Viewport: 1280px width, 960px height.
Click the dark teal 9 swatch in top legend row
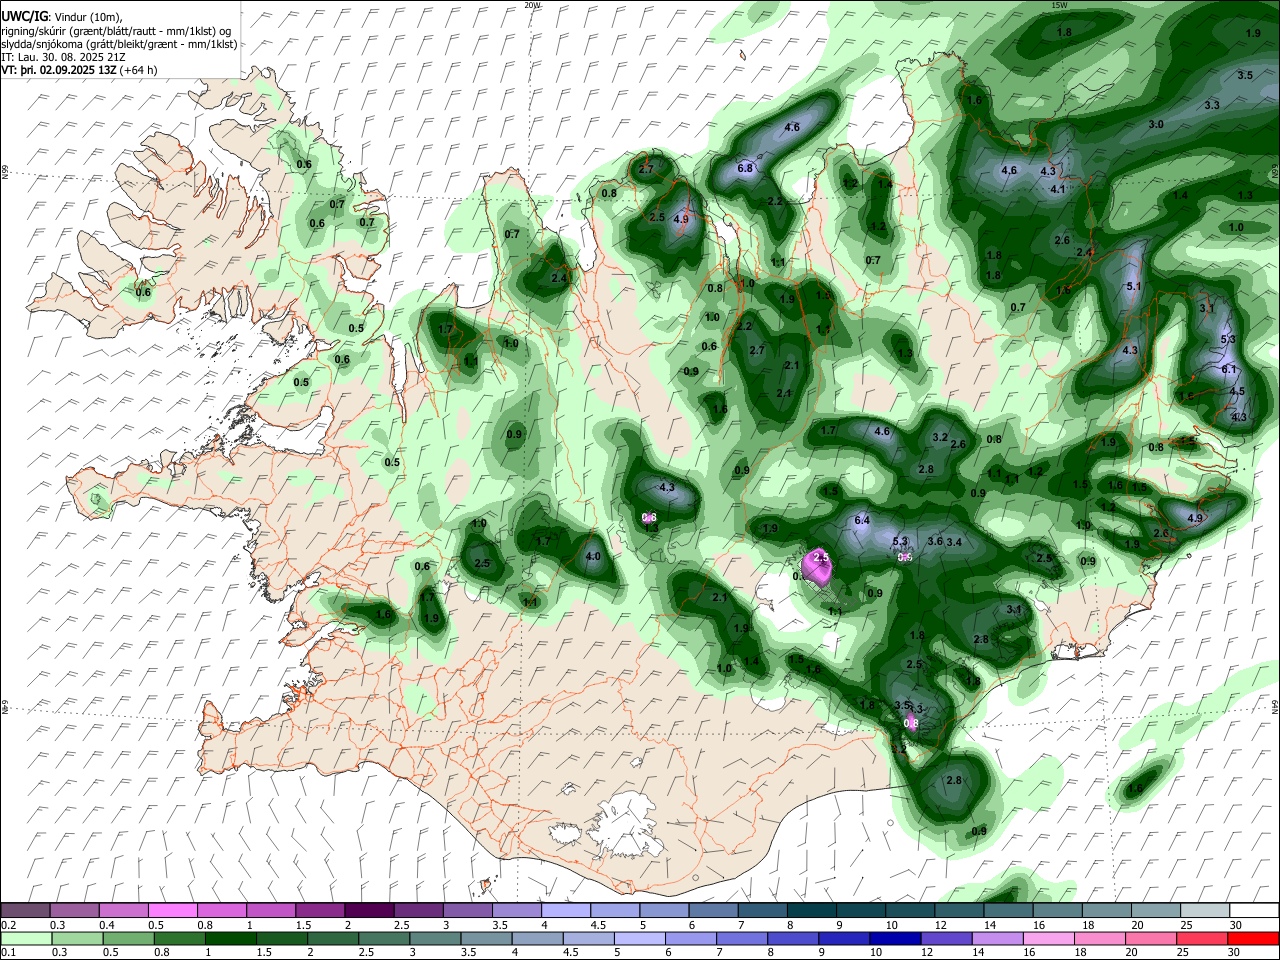pyautogui.click(x=860, y=910)
